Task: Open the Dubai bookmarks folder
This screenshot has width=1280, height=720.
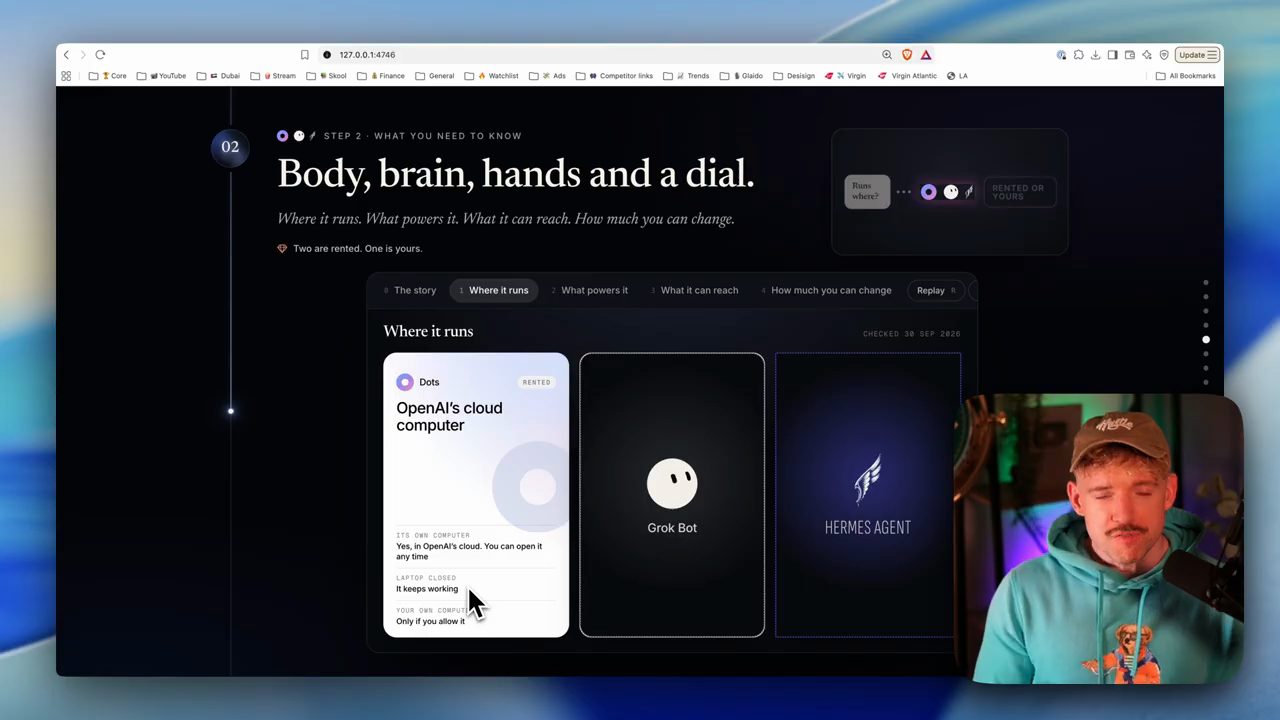Action: 218,76
